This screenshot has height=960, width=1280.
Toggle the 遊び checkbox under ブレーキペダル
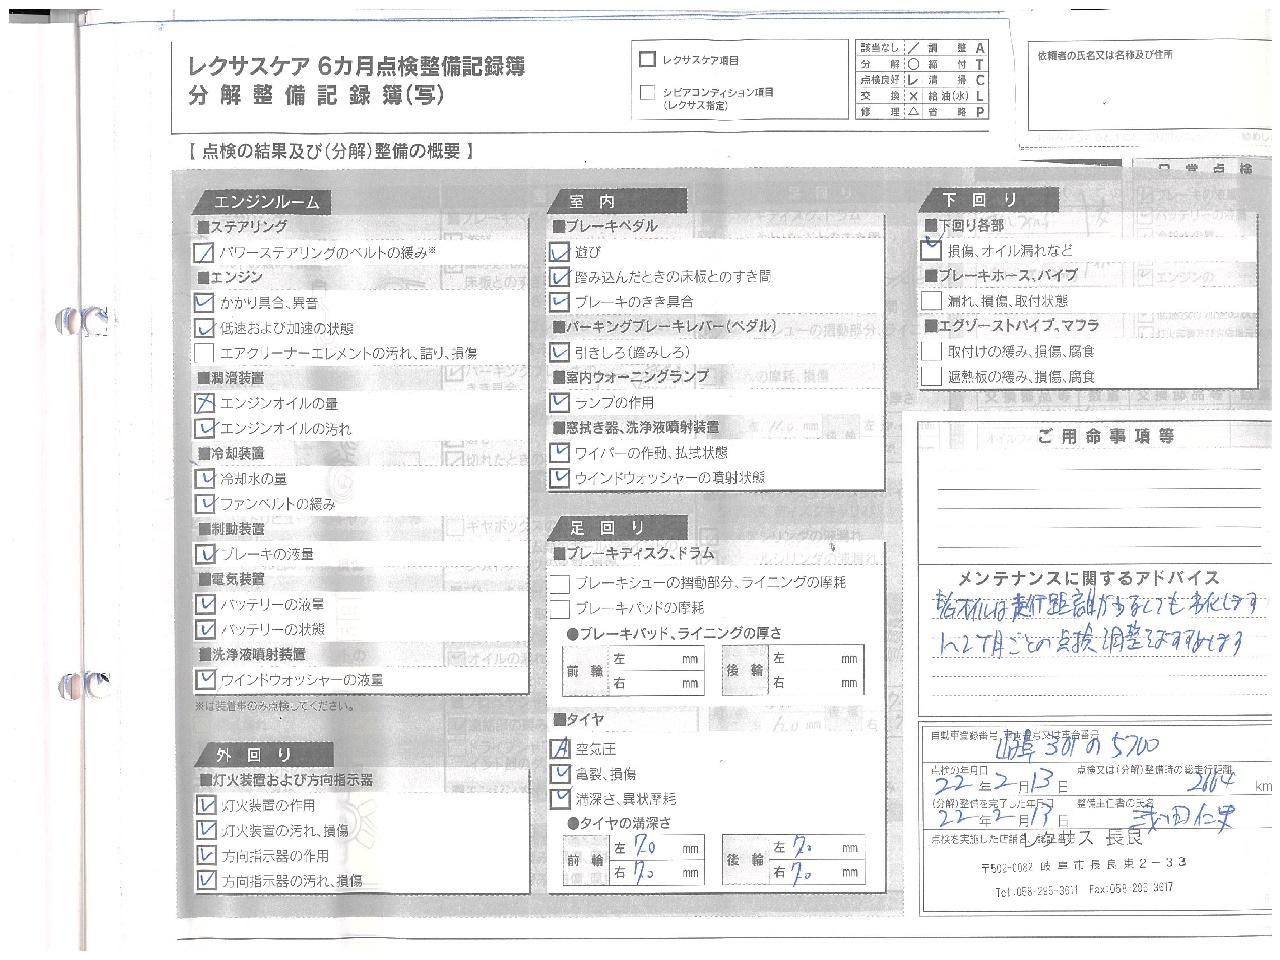point(559,251)
